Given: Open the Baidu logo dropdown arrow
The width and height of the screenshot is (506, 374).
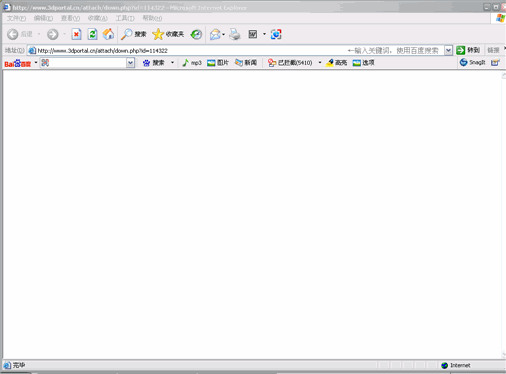Looking at the screenshot, I should (x=36, y=62).
